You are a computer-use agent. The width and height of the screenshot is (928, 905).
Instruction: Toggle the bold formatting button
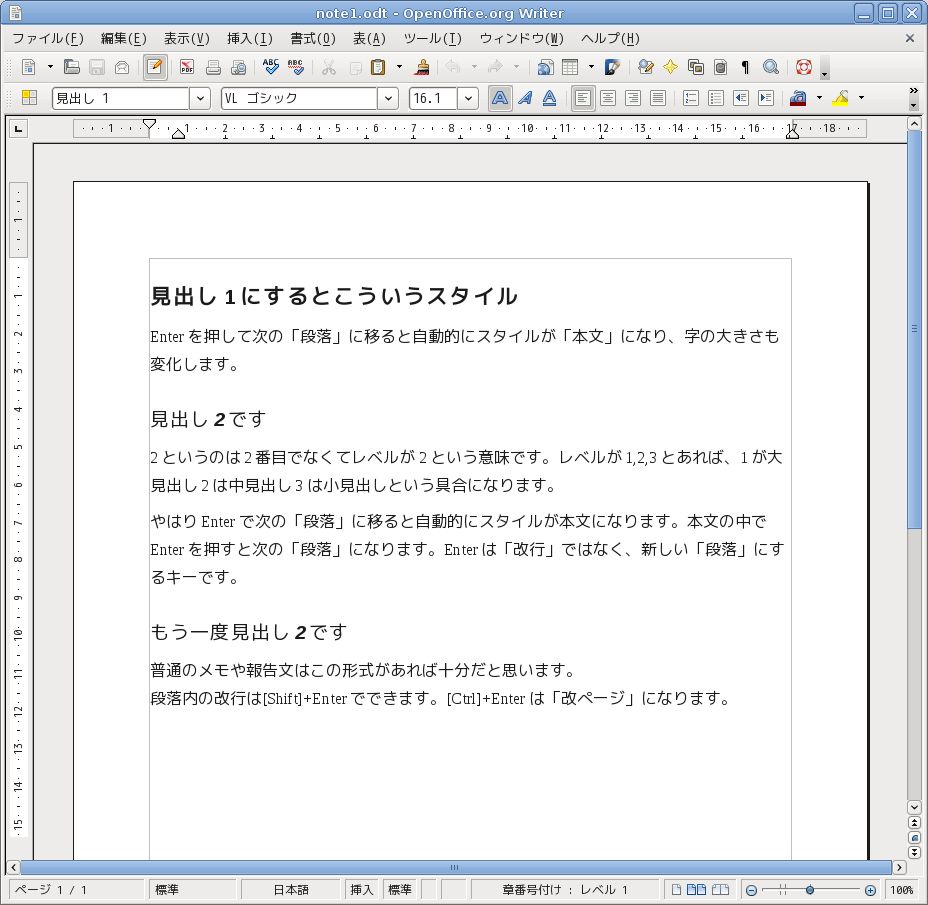click(499, 98)
